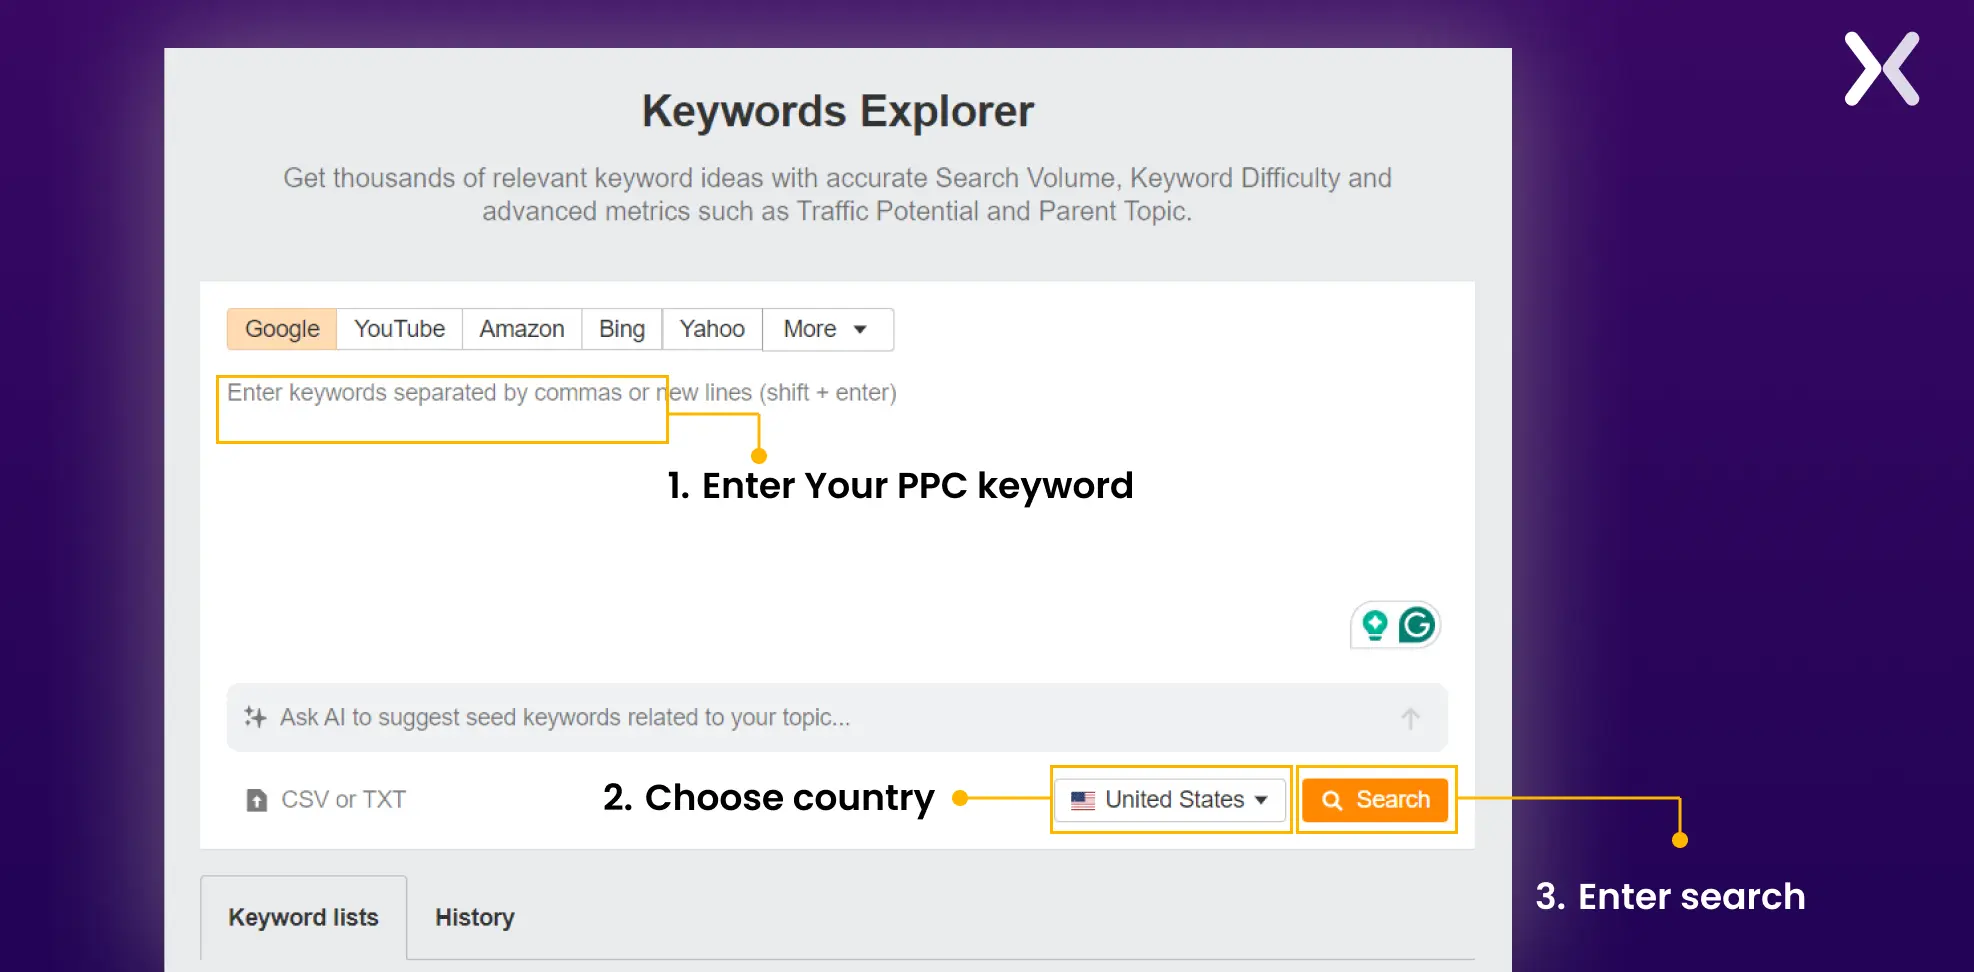Open the History tab

(x=475, y=917)
